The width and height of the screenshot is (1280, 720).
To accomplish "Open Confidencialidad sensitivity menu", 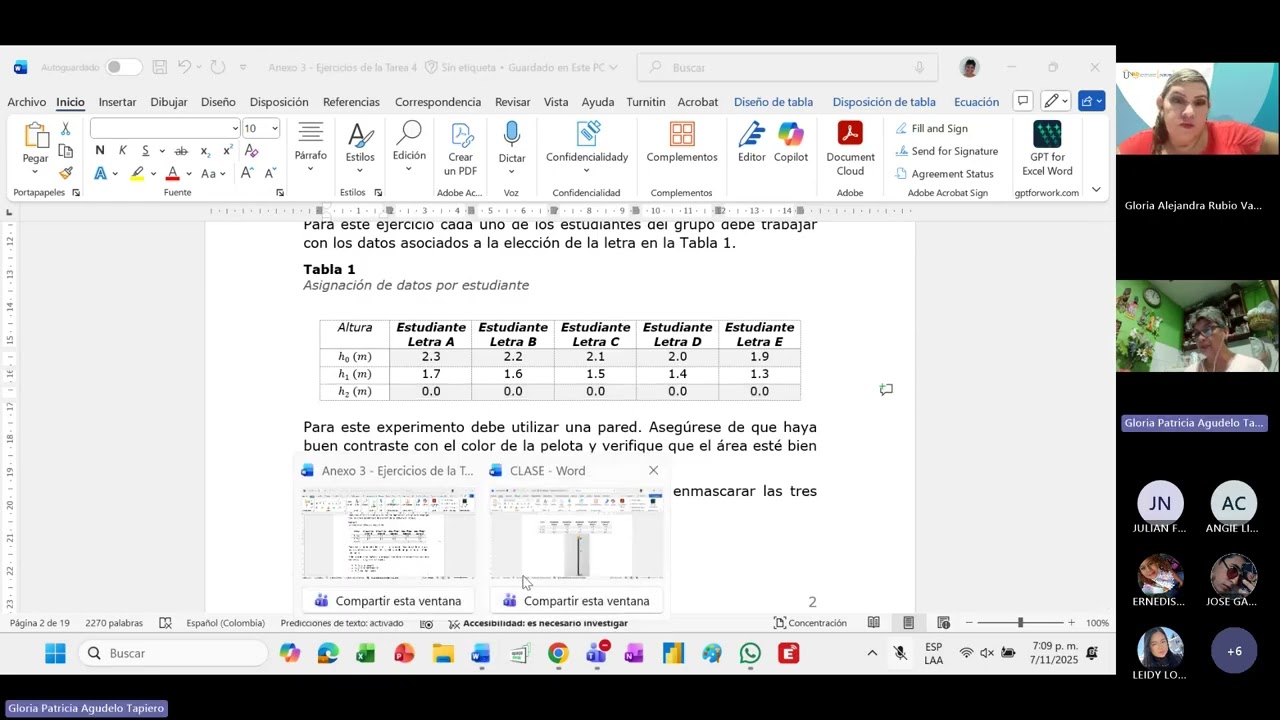I will (x=587, y=147).
